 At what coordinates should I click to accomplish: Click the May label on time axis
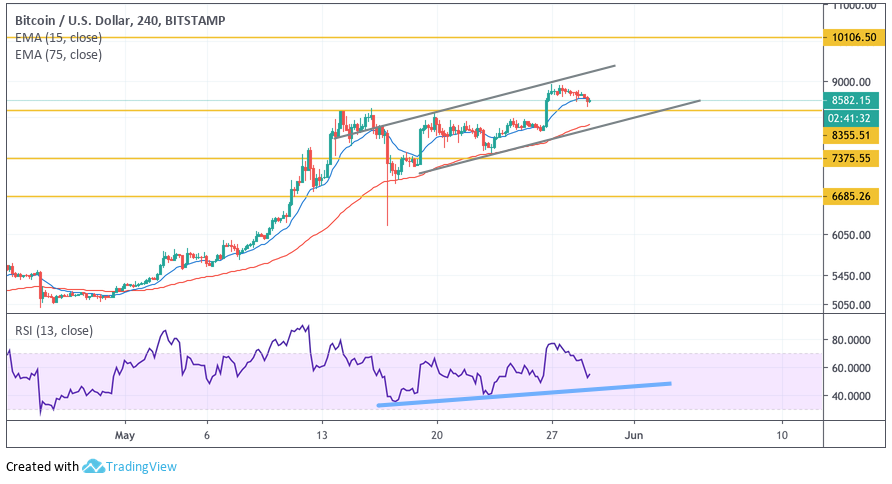click(124, 436)
